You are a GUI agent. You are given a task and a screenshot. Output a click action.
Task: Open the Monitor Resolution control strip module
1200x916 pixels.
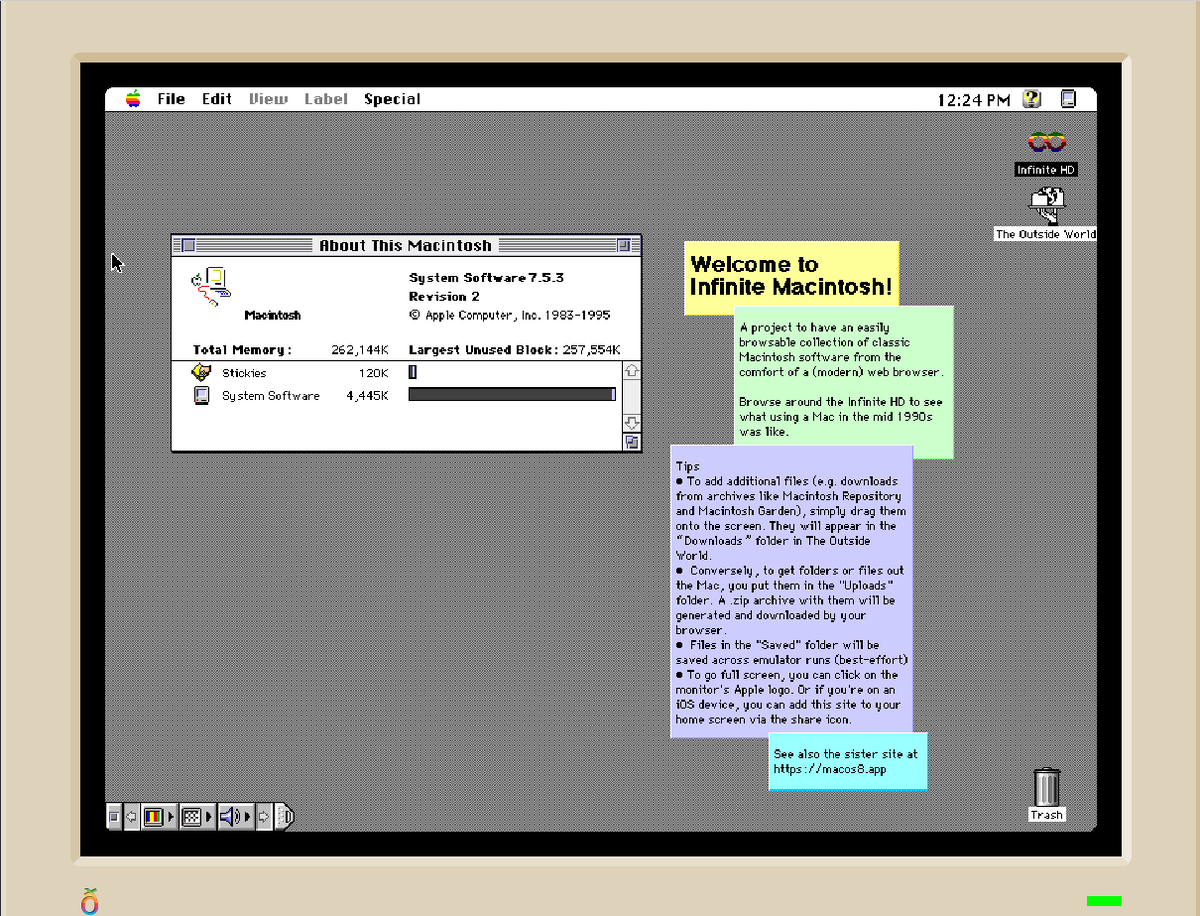[x=191, y=817]
